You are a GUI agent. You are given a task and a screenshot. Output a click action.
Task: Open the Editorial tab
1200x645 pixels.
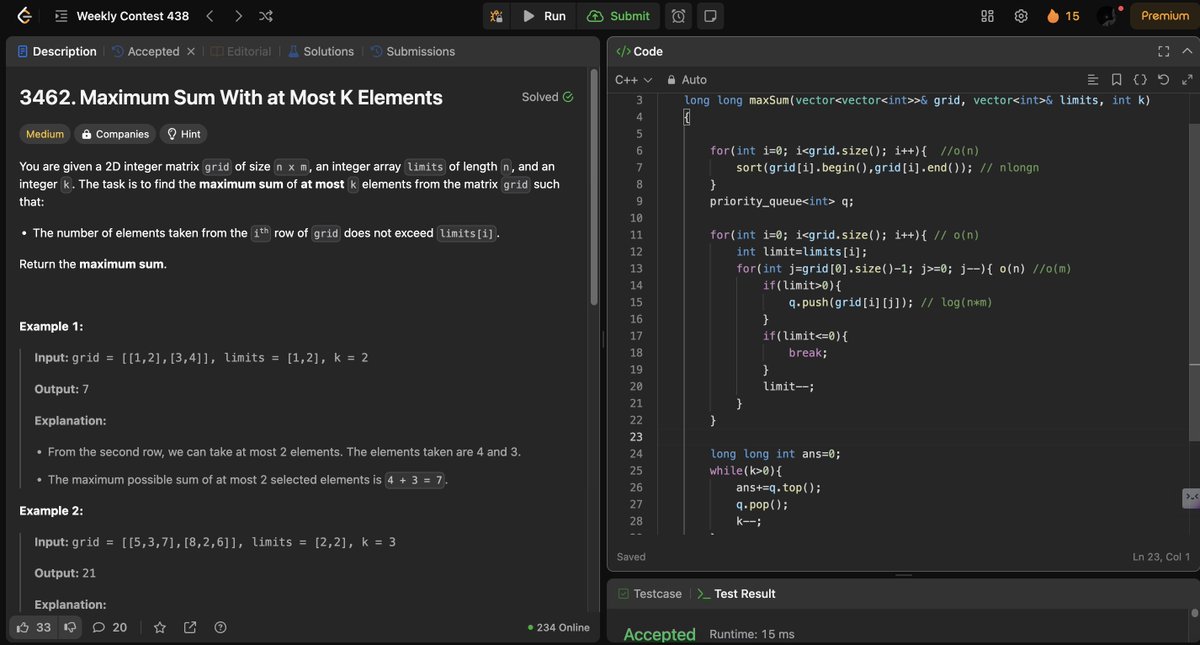point(240,51)
